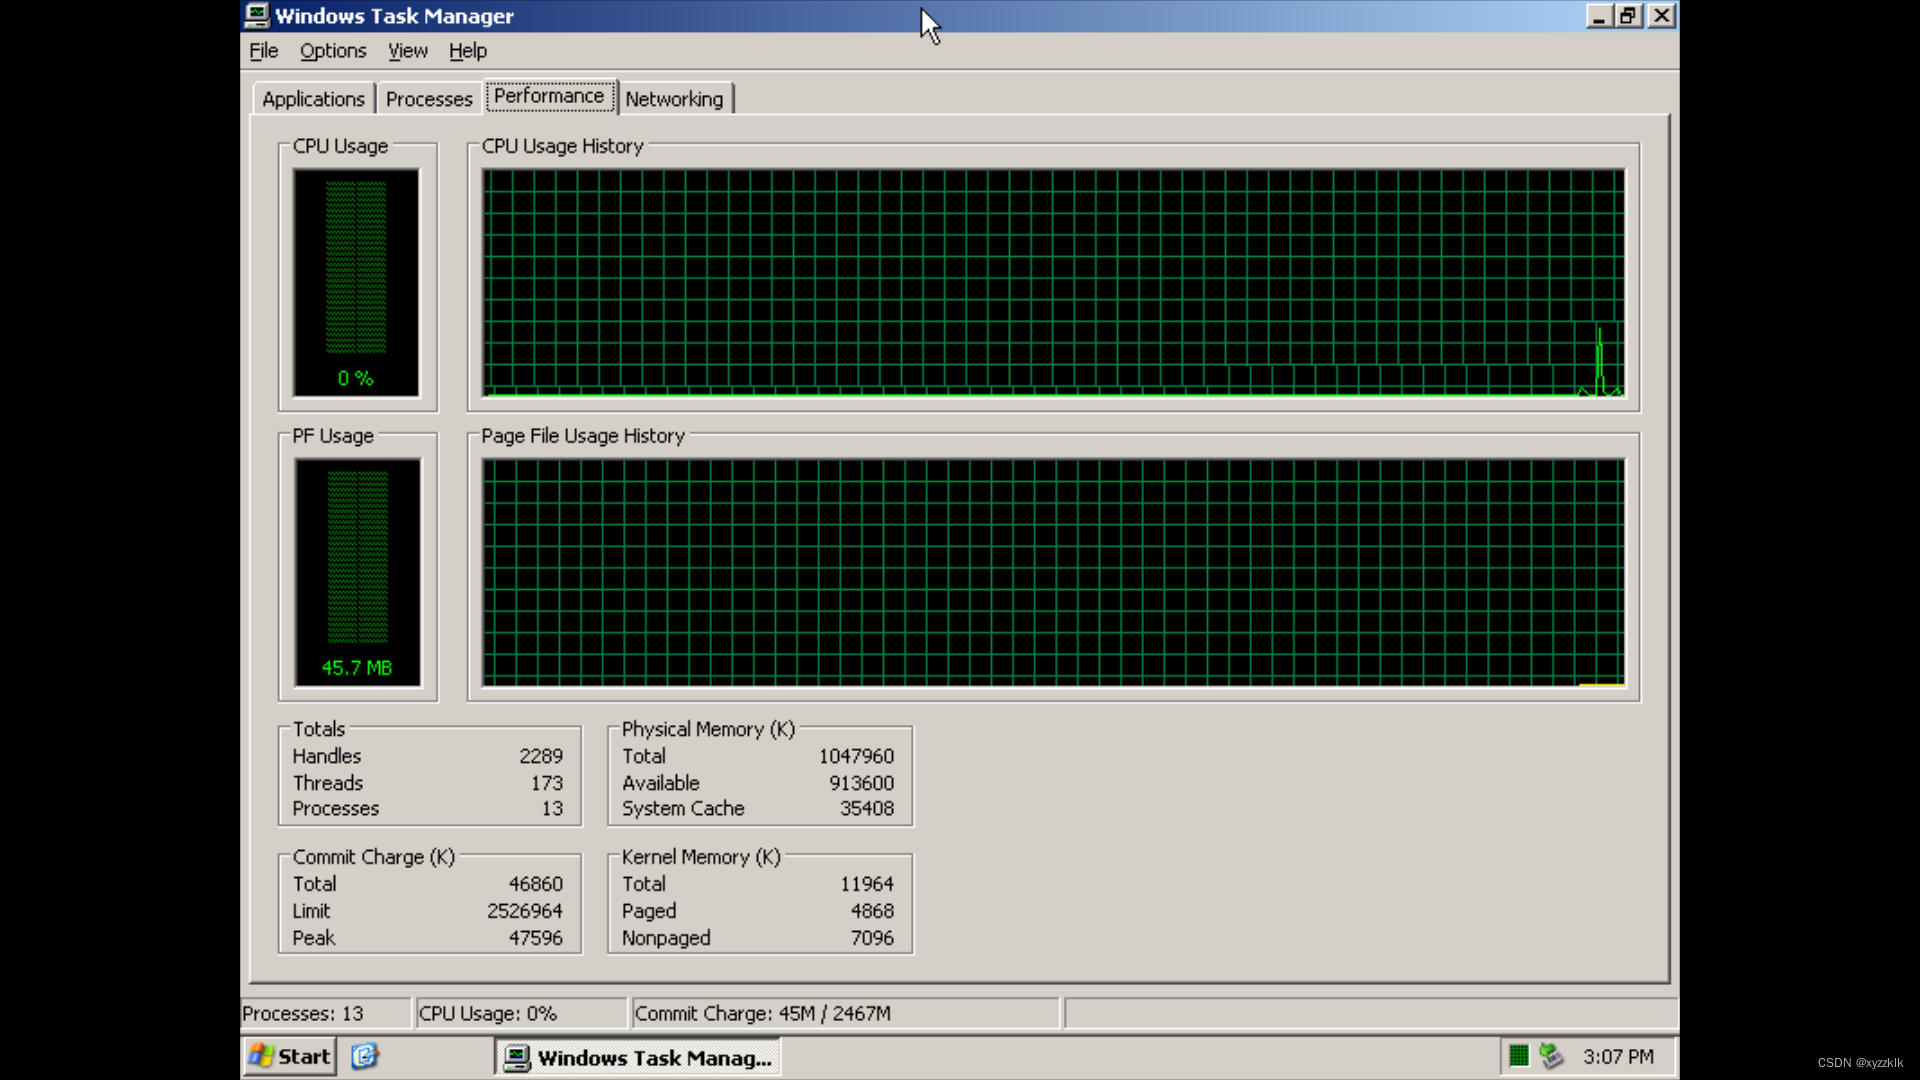This screenshot has width=1920, height=1080.
Task: Click the PF Usage gauge showing 45.7 MB
Action: [357, 572]
